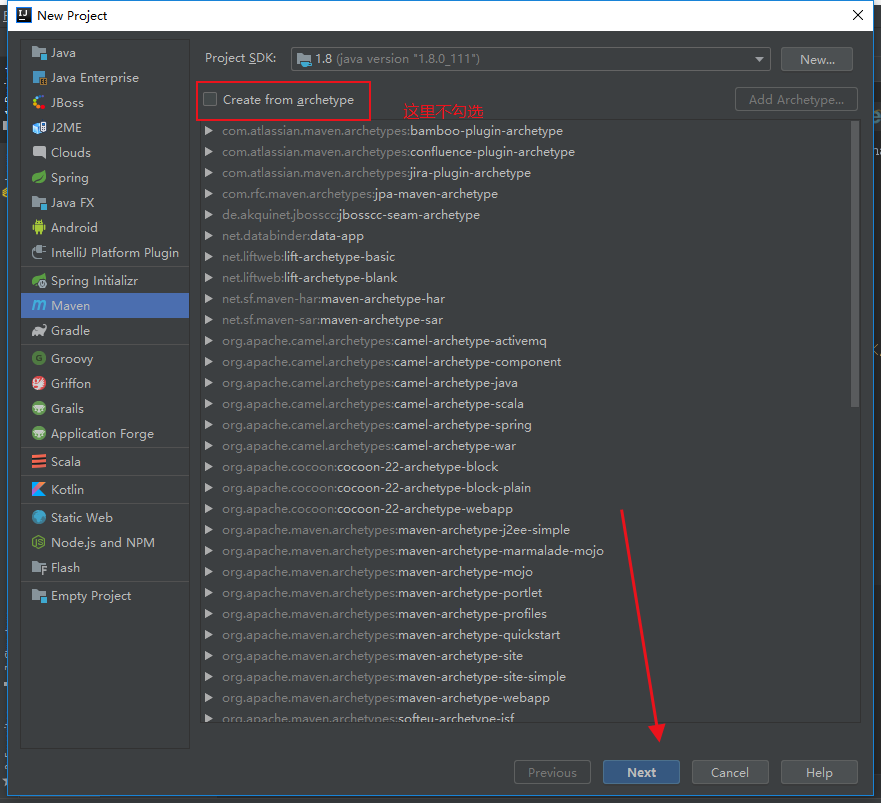This screenshot has width=881, height=803.
Task: Click the IntelliJ logo in title bar
Action: (24, 15)
